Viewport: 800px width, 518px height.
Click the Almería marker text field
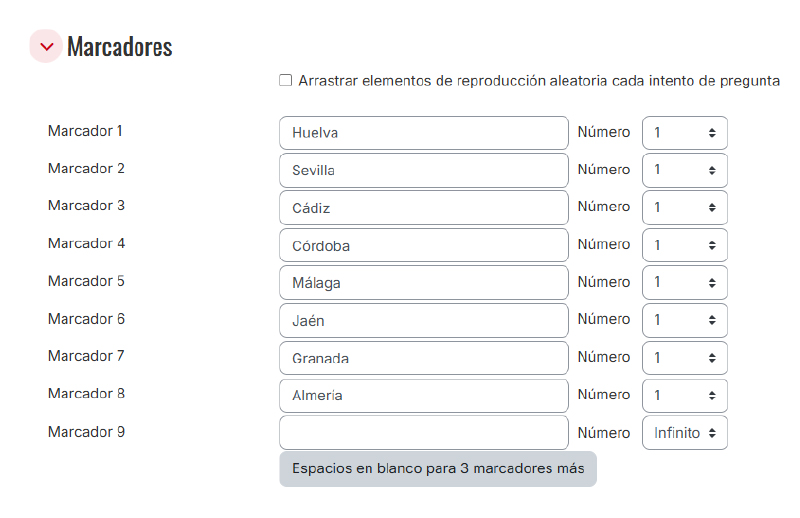click(x=423, y=396)
